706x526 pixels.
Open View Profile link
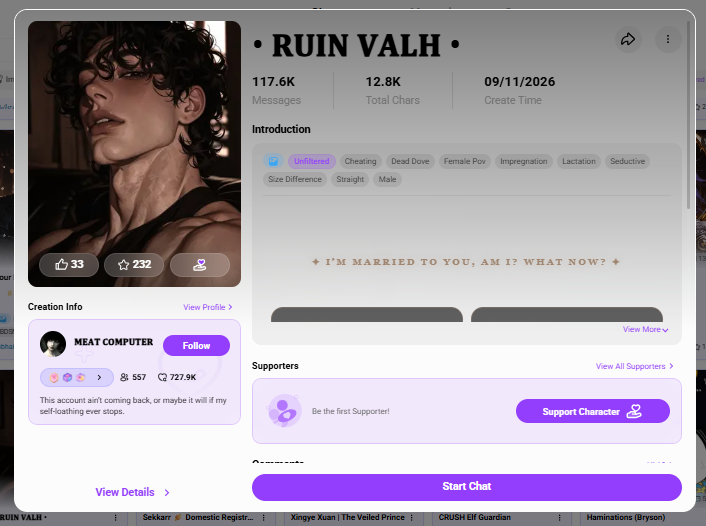click(x=208, y=307)
